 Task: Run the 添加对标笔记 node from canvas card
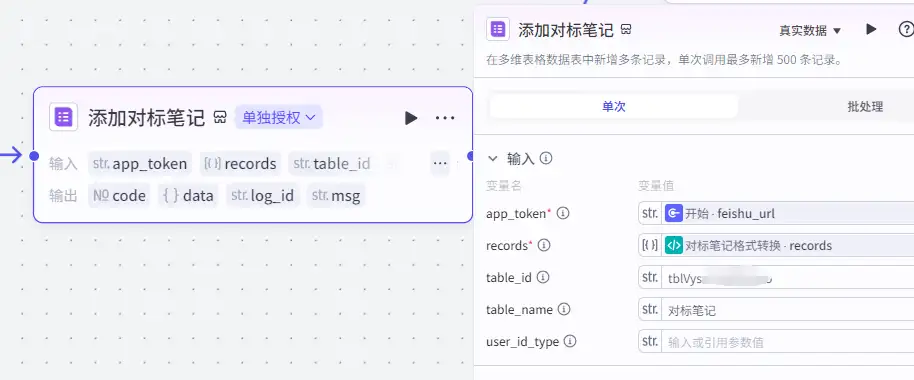pos(411,118)
